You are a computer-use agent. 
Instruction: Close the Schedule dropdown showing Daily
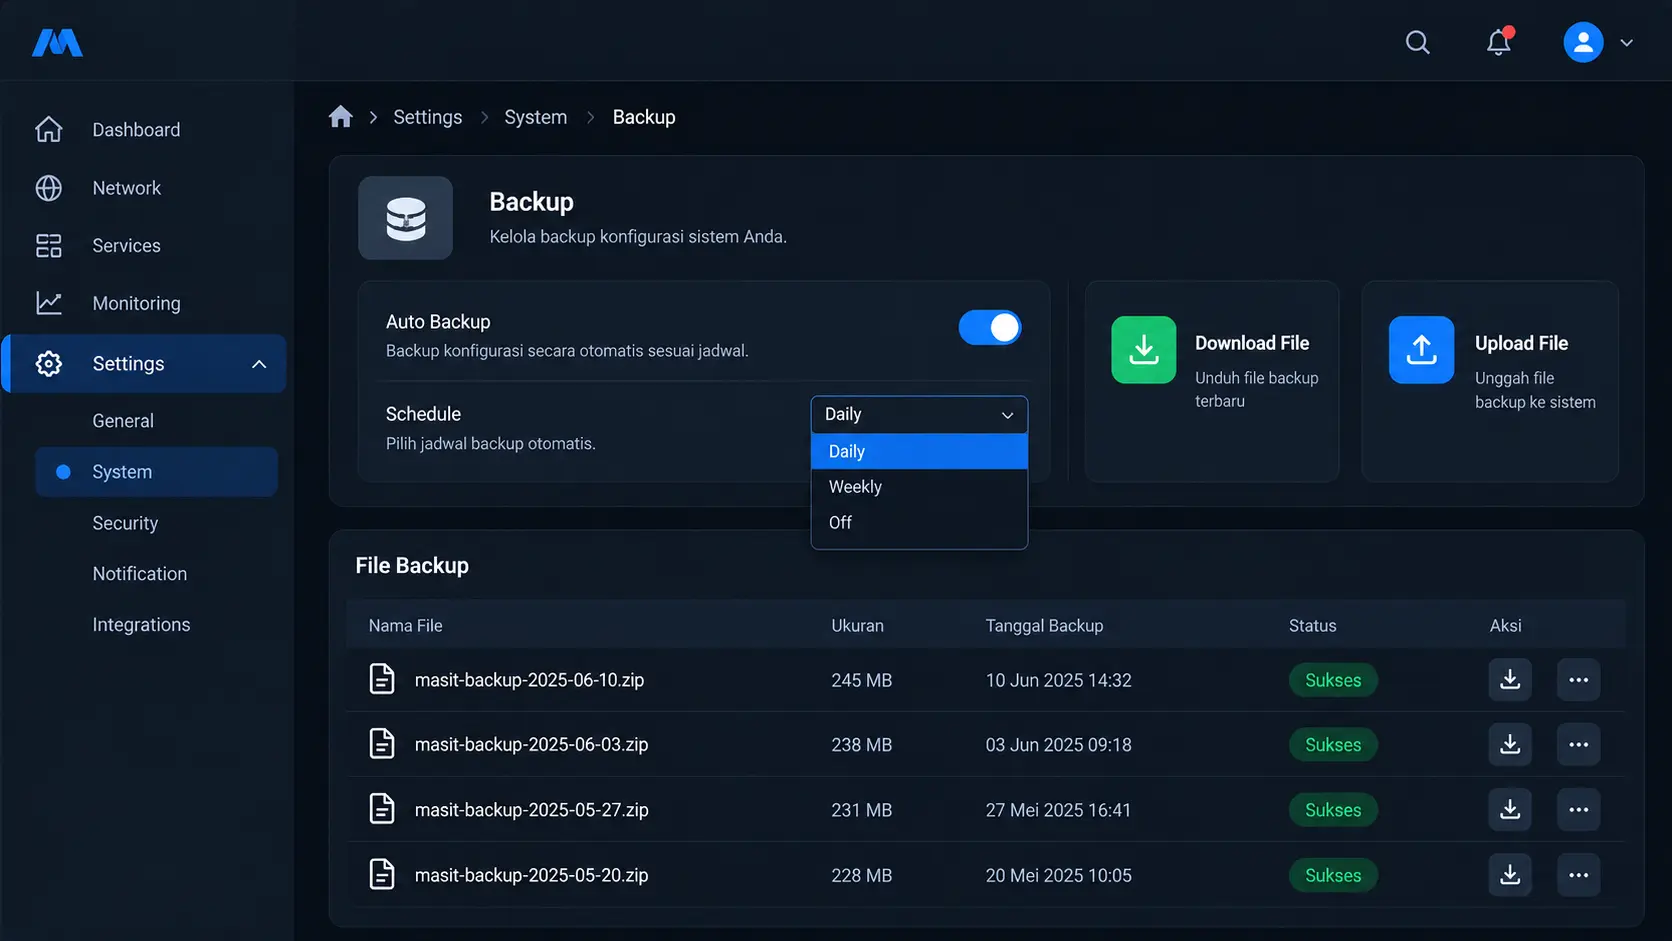(919, 414)
